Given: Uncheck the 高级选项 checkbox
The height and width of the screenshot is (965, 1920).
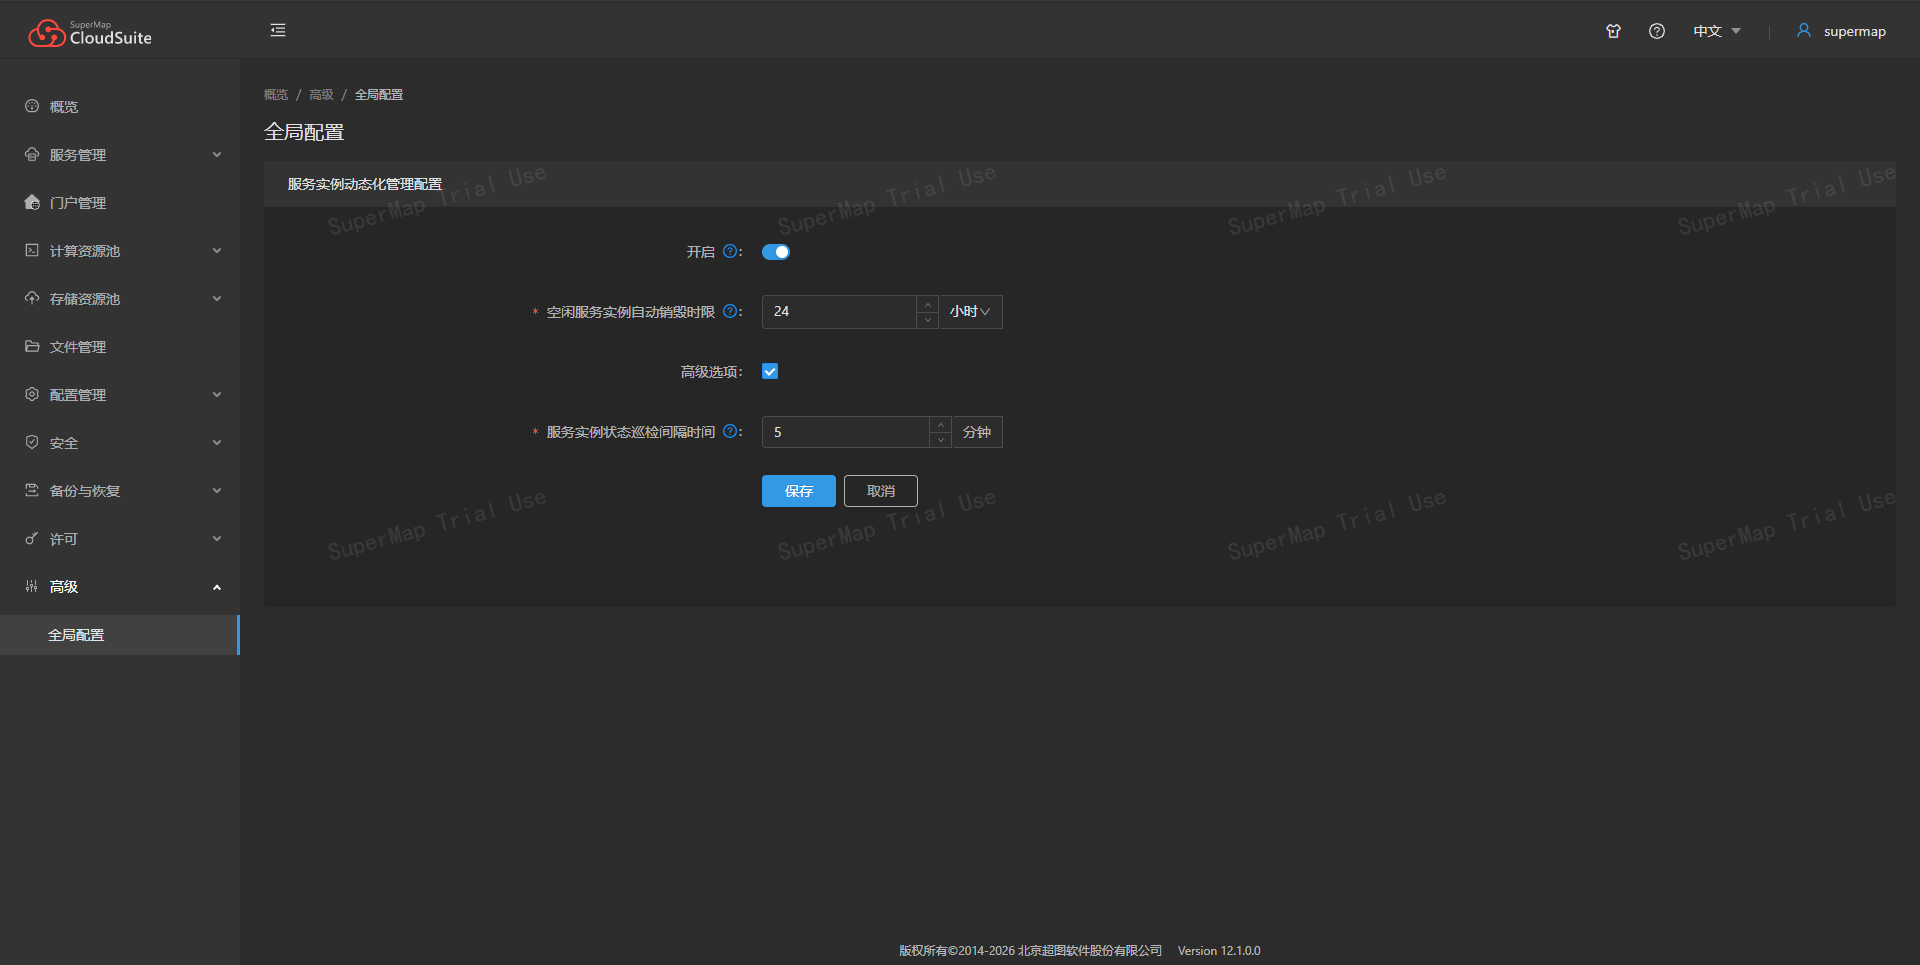Looking at the screenshot, I should (769, 371).
